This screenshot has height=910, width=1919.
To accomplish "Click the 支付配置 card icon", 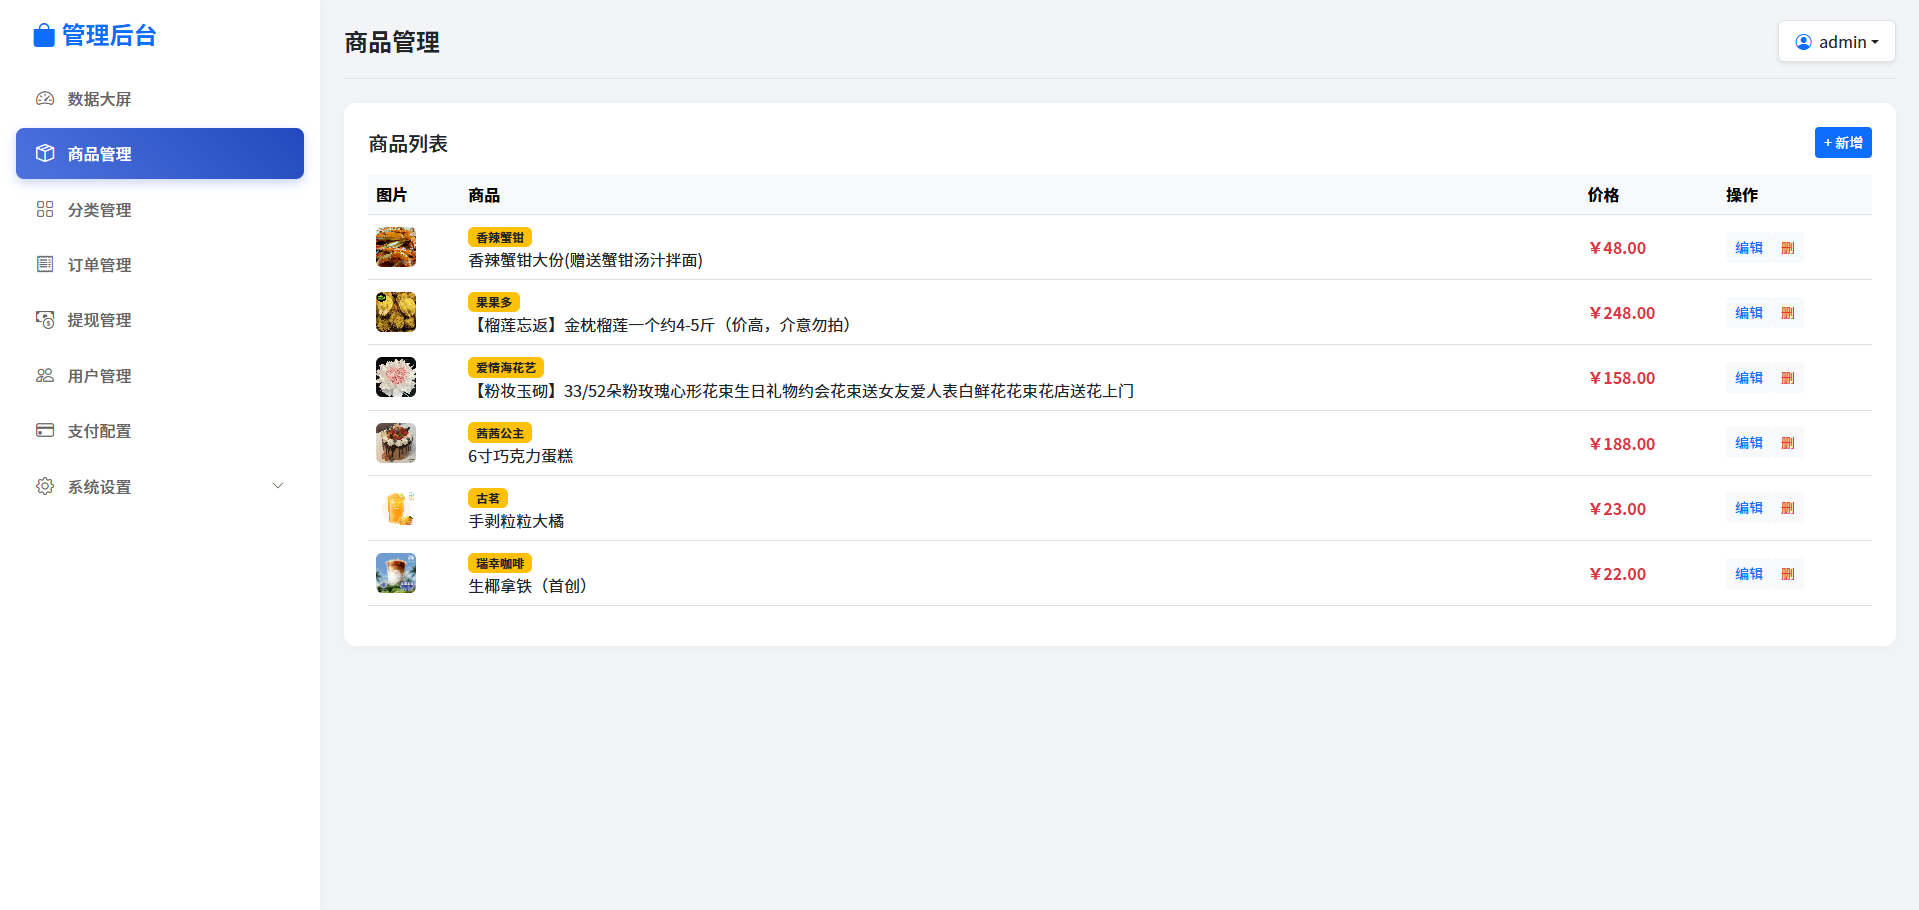I will pyautogui.click(x=45, y=431).
